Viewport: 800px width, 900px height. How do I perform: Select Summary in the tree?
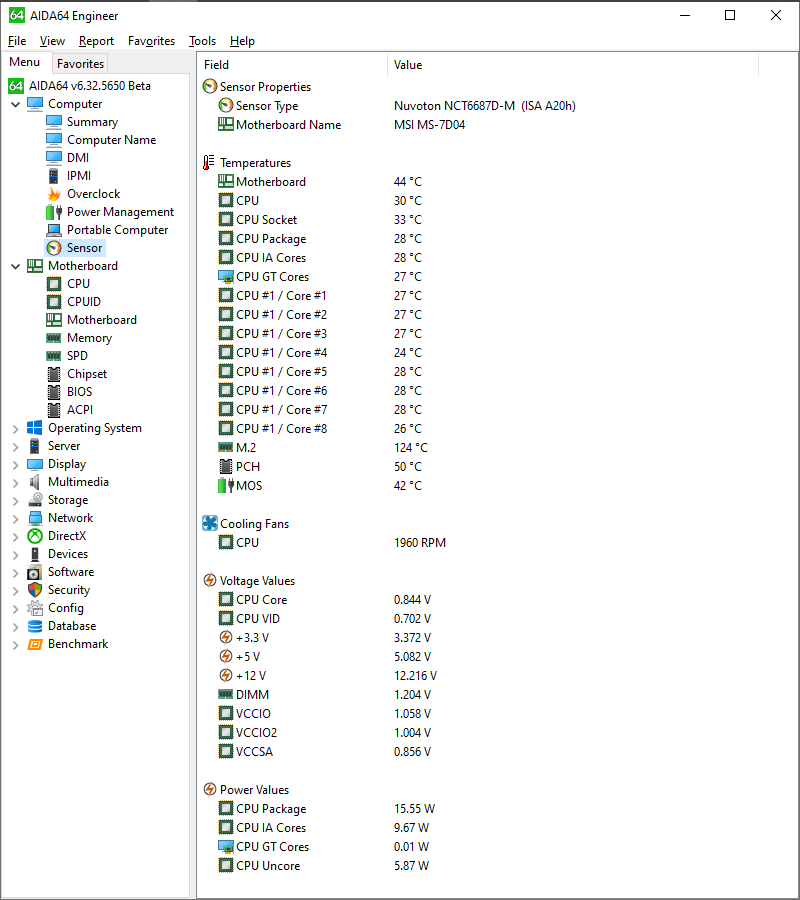click(x=92, y=122)
